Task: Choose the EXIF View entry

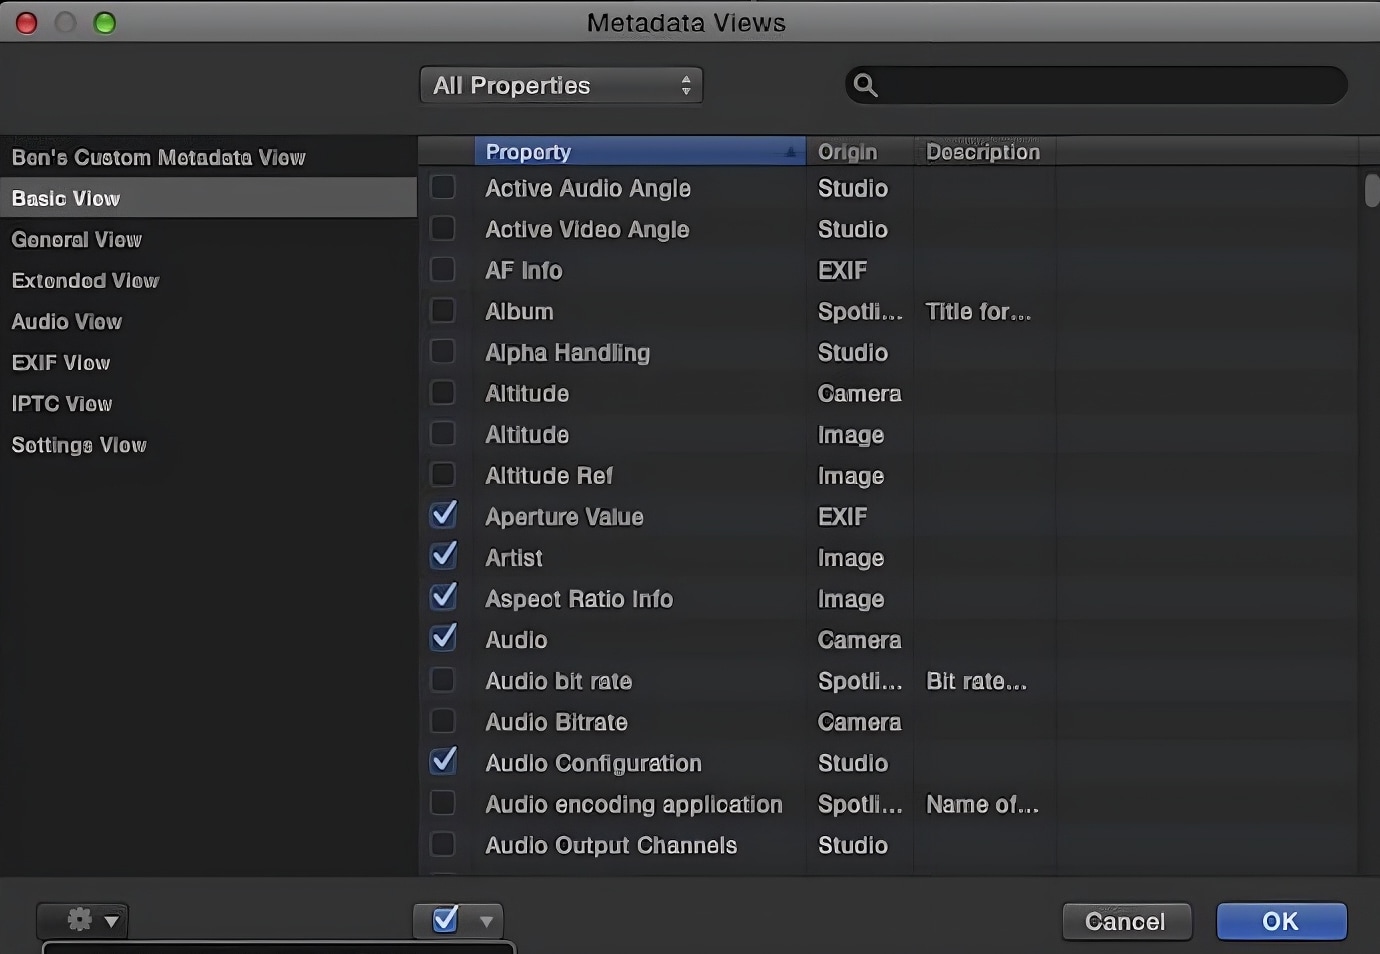Action: 61,362
